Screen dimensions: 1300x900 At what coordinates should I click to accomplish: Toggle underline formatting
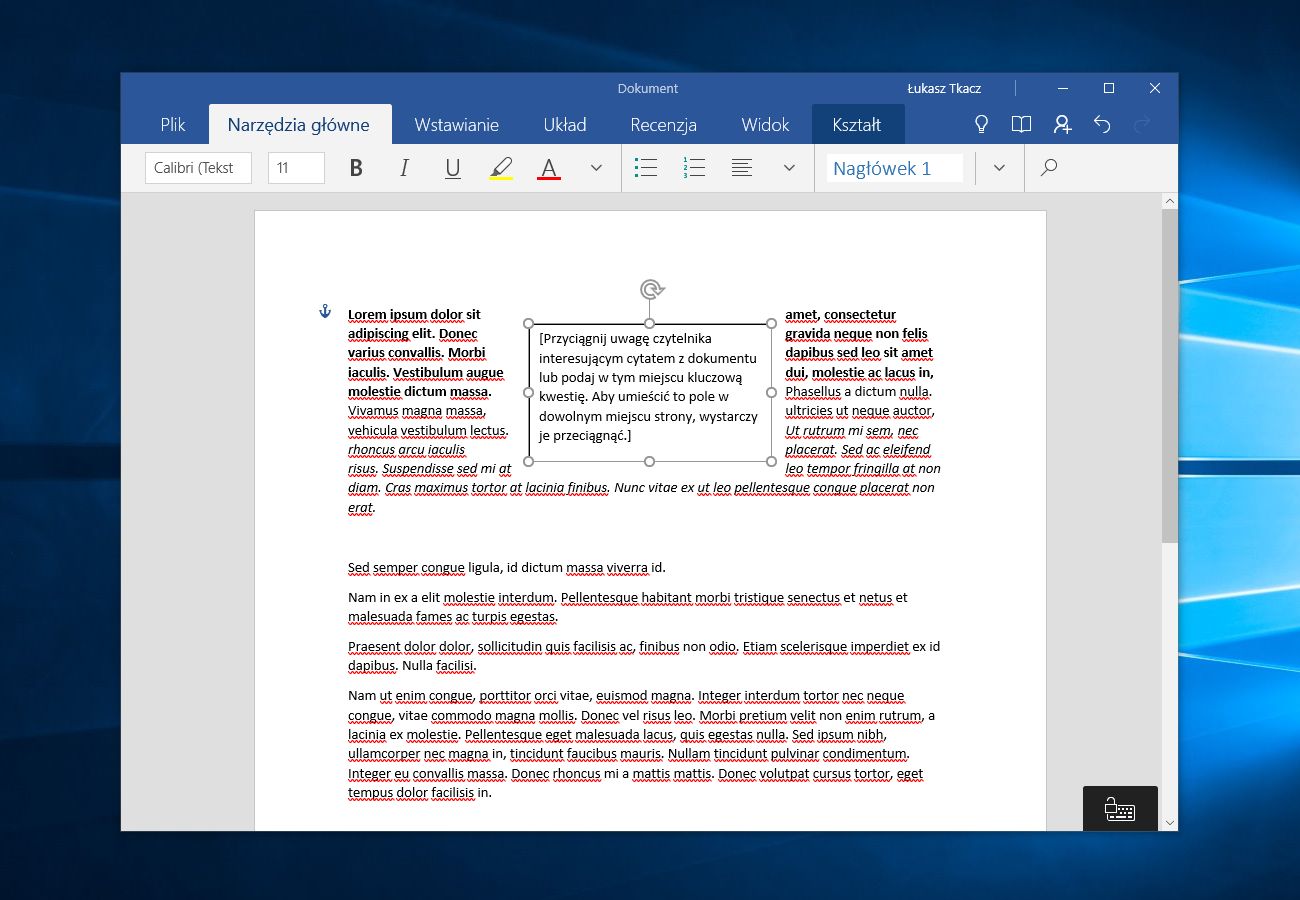point(453,168)
